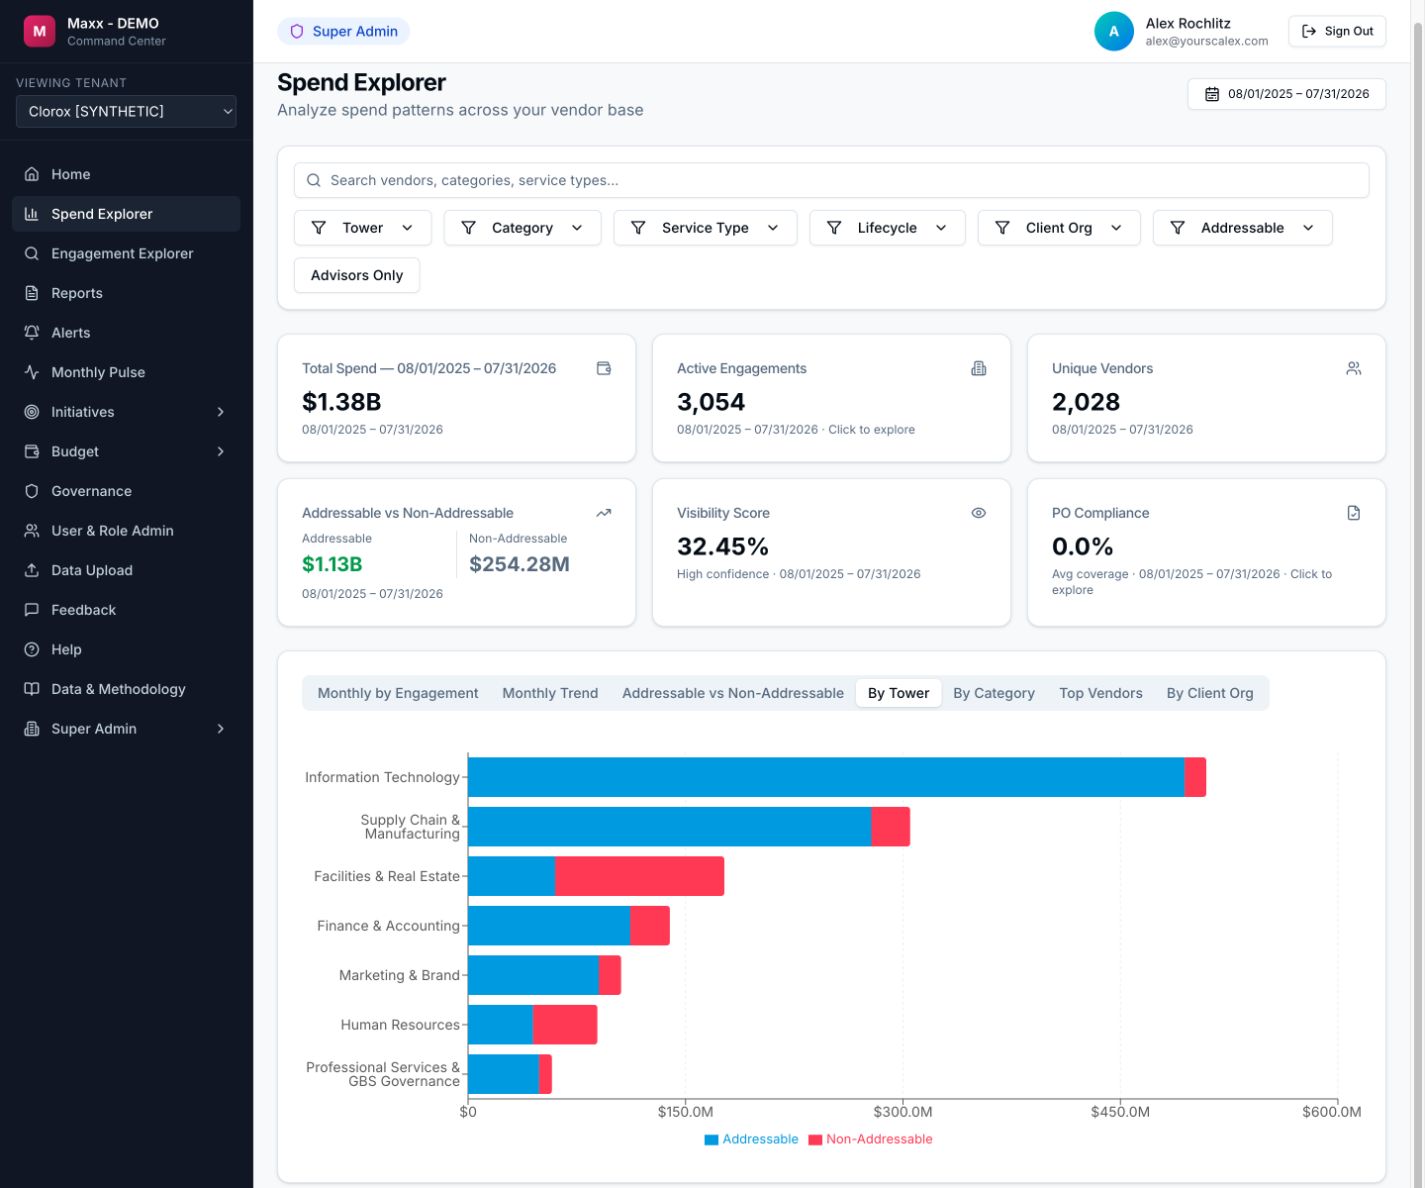The image size is (1425, 1188).
Task: Click the Sign Out button
Action: point(1337,31)
